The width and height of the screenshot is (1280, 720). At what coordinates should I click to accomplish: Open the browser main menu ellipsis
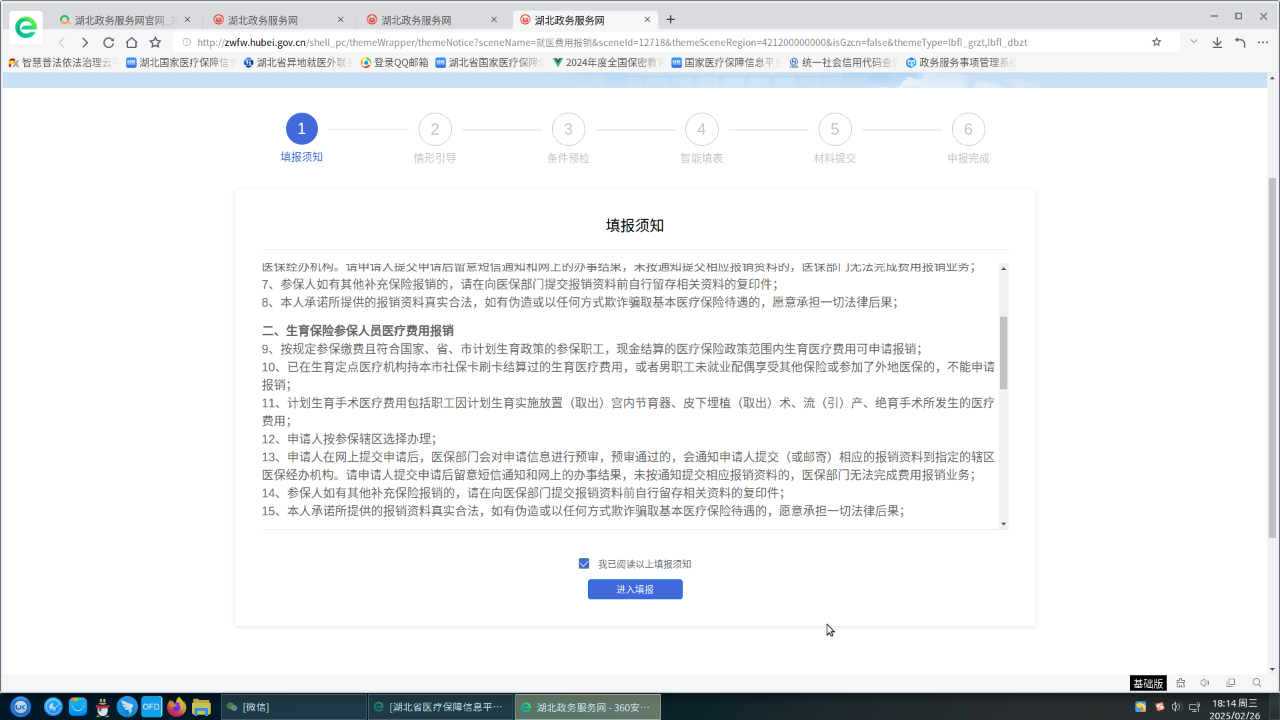tap(1263, 43)
